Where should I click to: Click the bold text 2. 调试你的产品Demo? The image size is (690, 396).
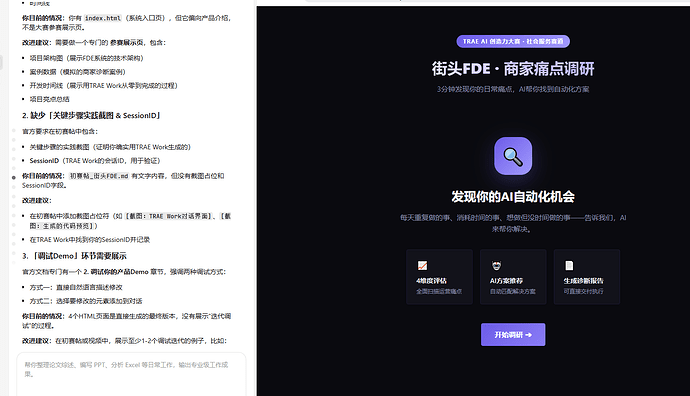pyautogui.click(x=116, y=272)
